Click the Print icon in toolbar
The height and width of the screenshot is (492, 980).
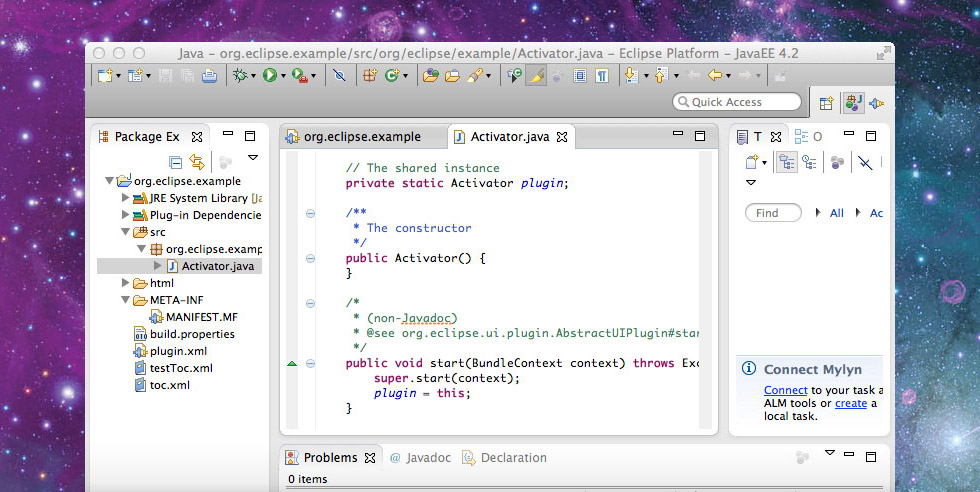(210, 75)
